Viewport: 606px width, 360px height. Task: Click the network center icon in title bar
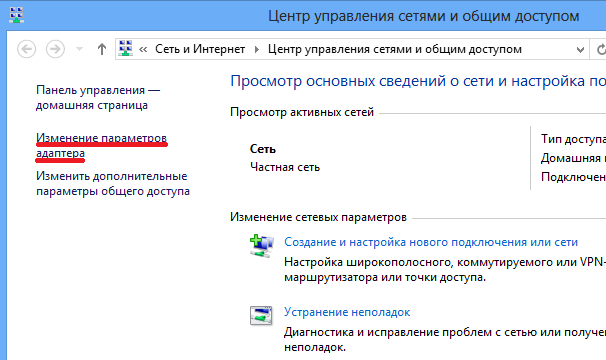[x=16, y=15]
